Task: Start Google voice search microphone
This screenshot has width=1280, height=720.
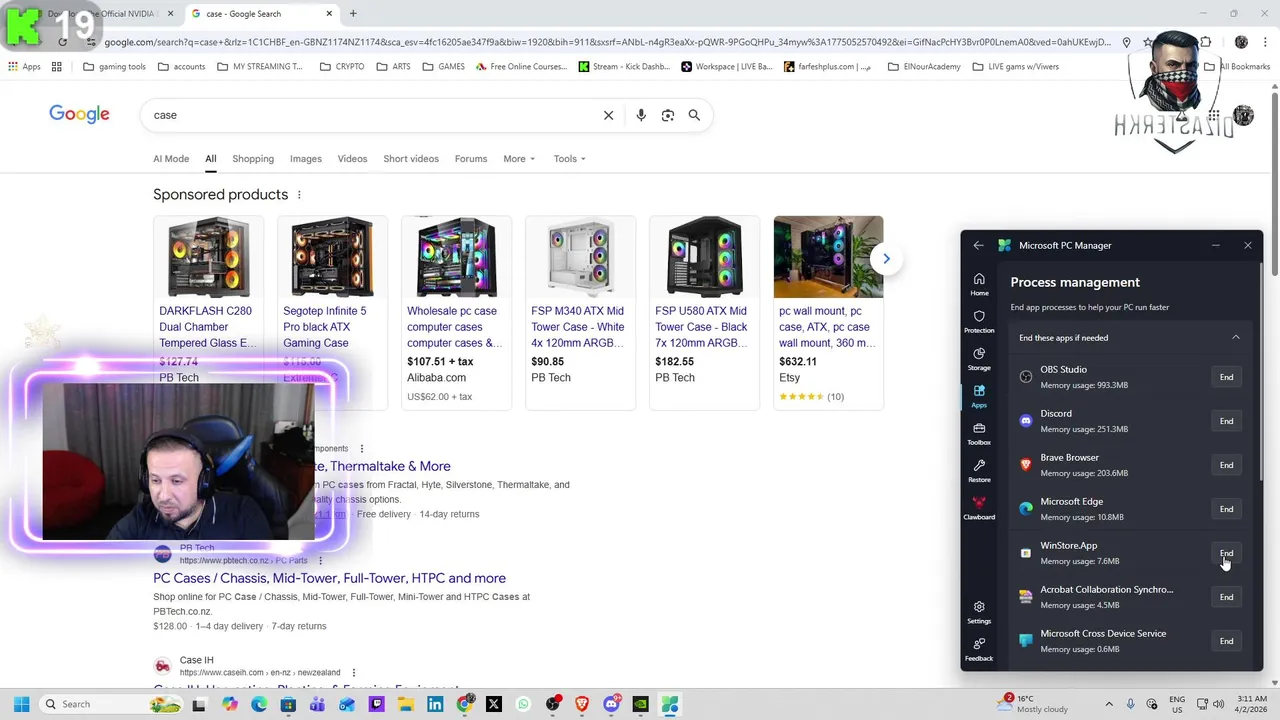Action: (x=641, y=115)
